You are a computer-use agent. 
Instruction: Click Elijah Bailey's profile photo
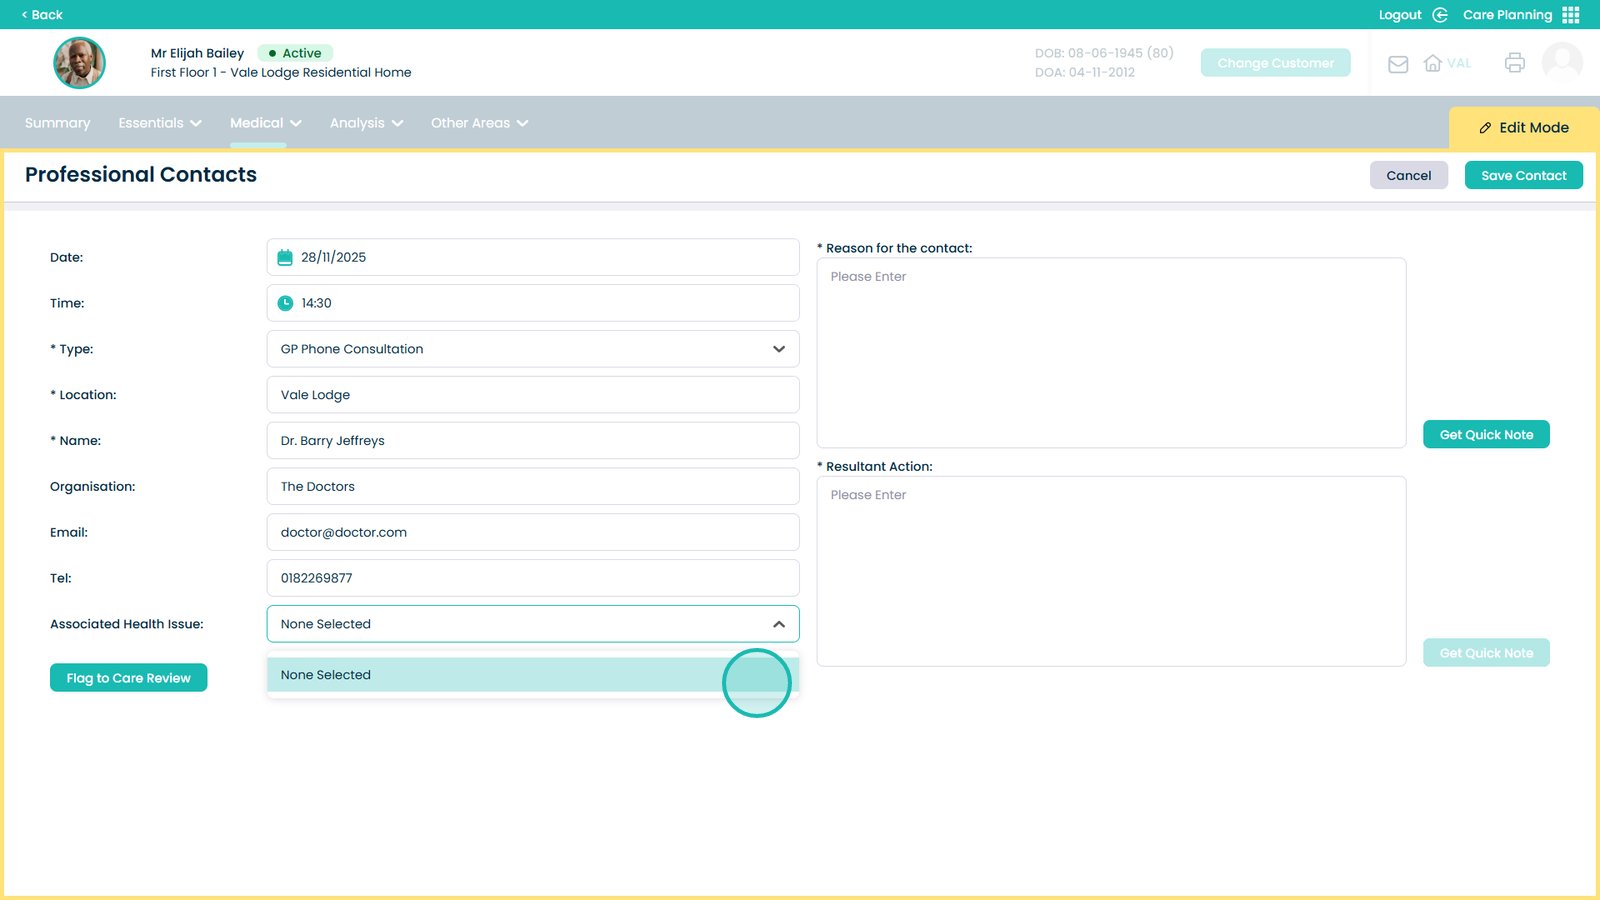[x=79, y=63]
